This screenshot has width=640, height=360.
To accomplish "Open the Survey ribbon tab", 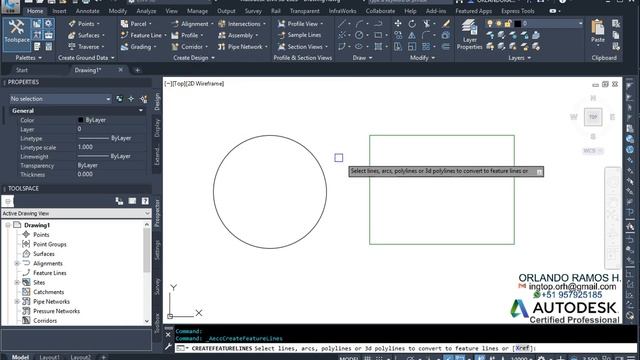I will click(x=253, y=11).
